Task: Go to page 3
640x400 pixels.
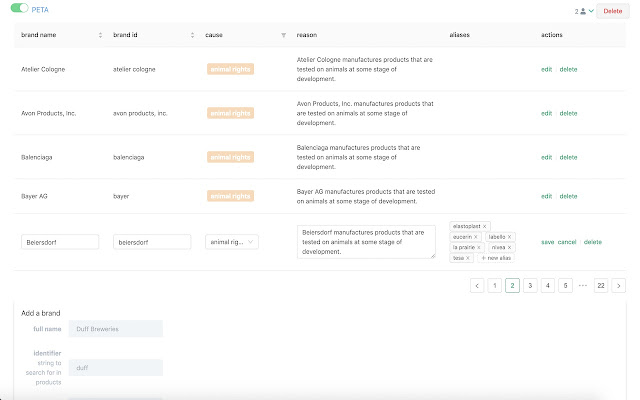Action: [x=530, y=286]
